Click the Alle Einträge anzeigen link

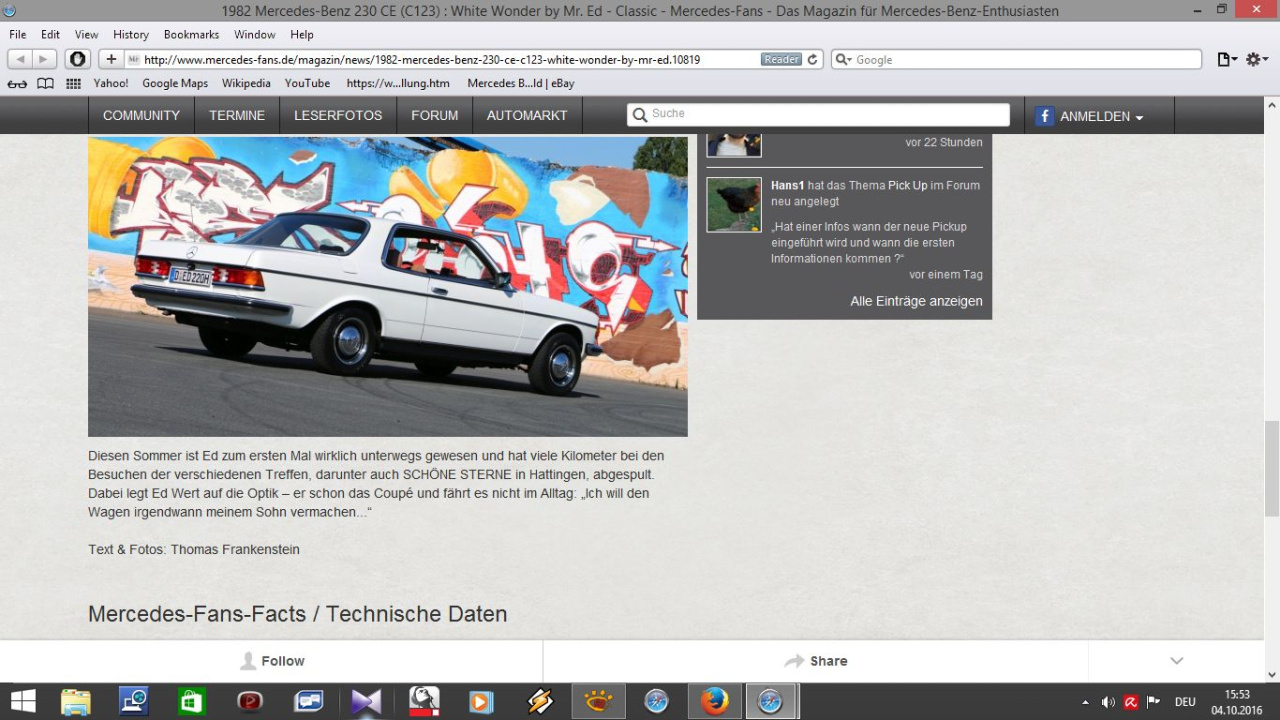[916, 301]
